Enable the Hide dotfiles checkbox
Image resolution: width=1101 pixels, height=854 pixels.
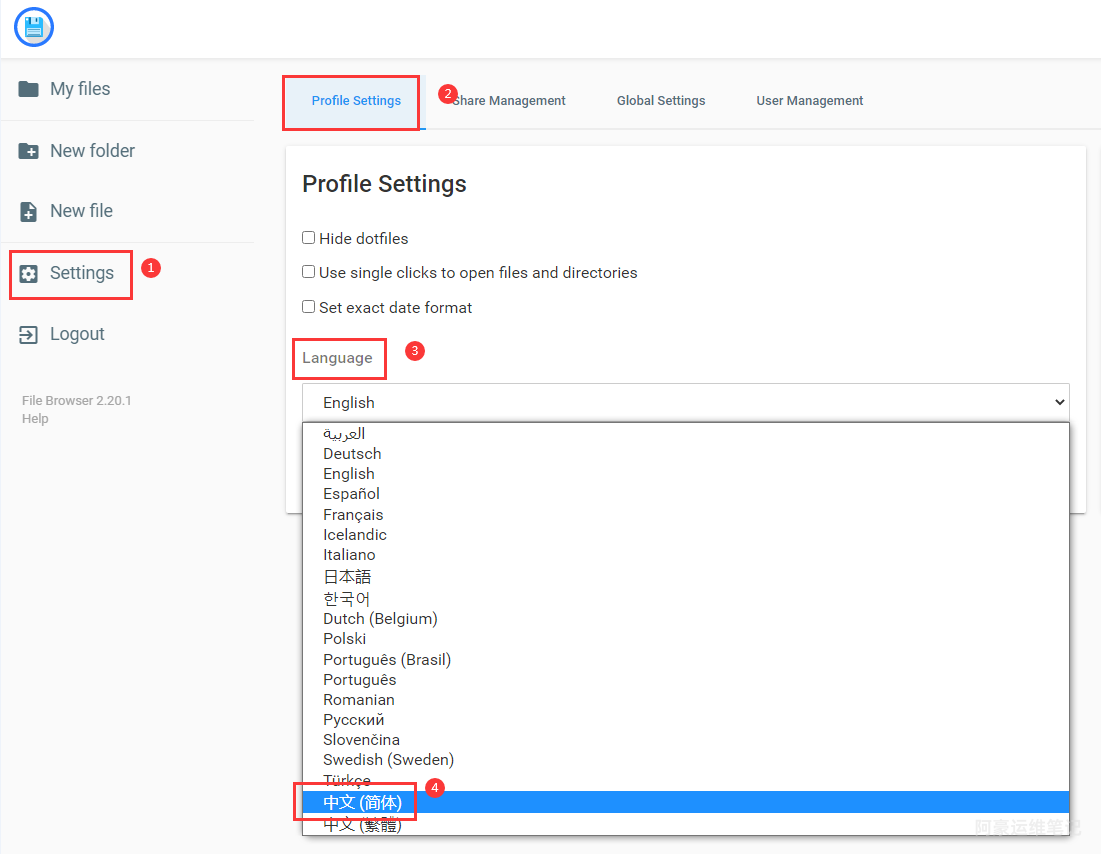[x=309, y=238]
